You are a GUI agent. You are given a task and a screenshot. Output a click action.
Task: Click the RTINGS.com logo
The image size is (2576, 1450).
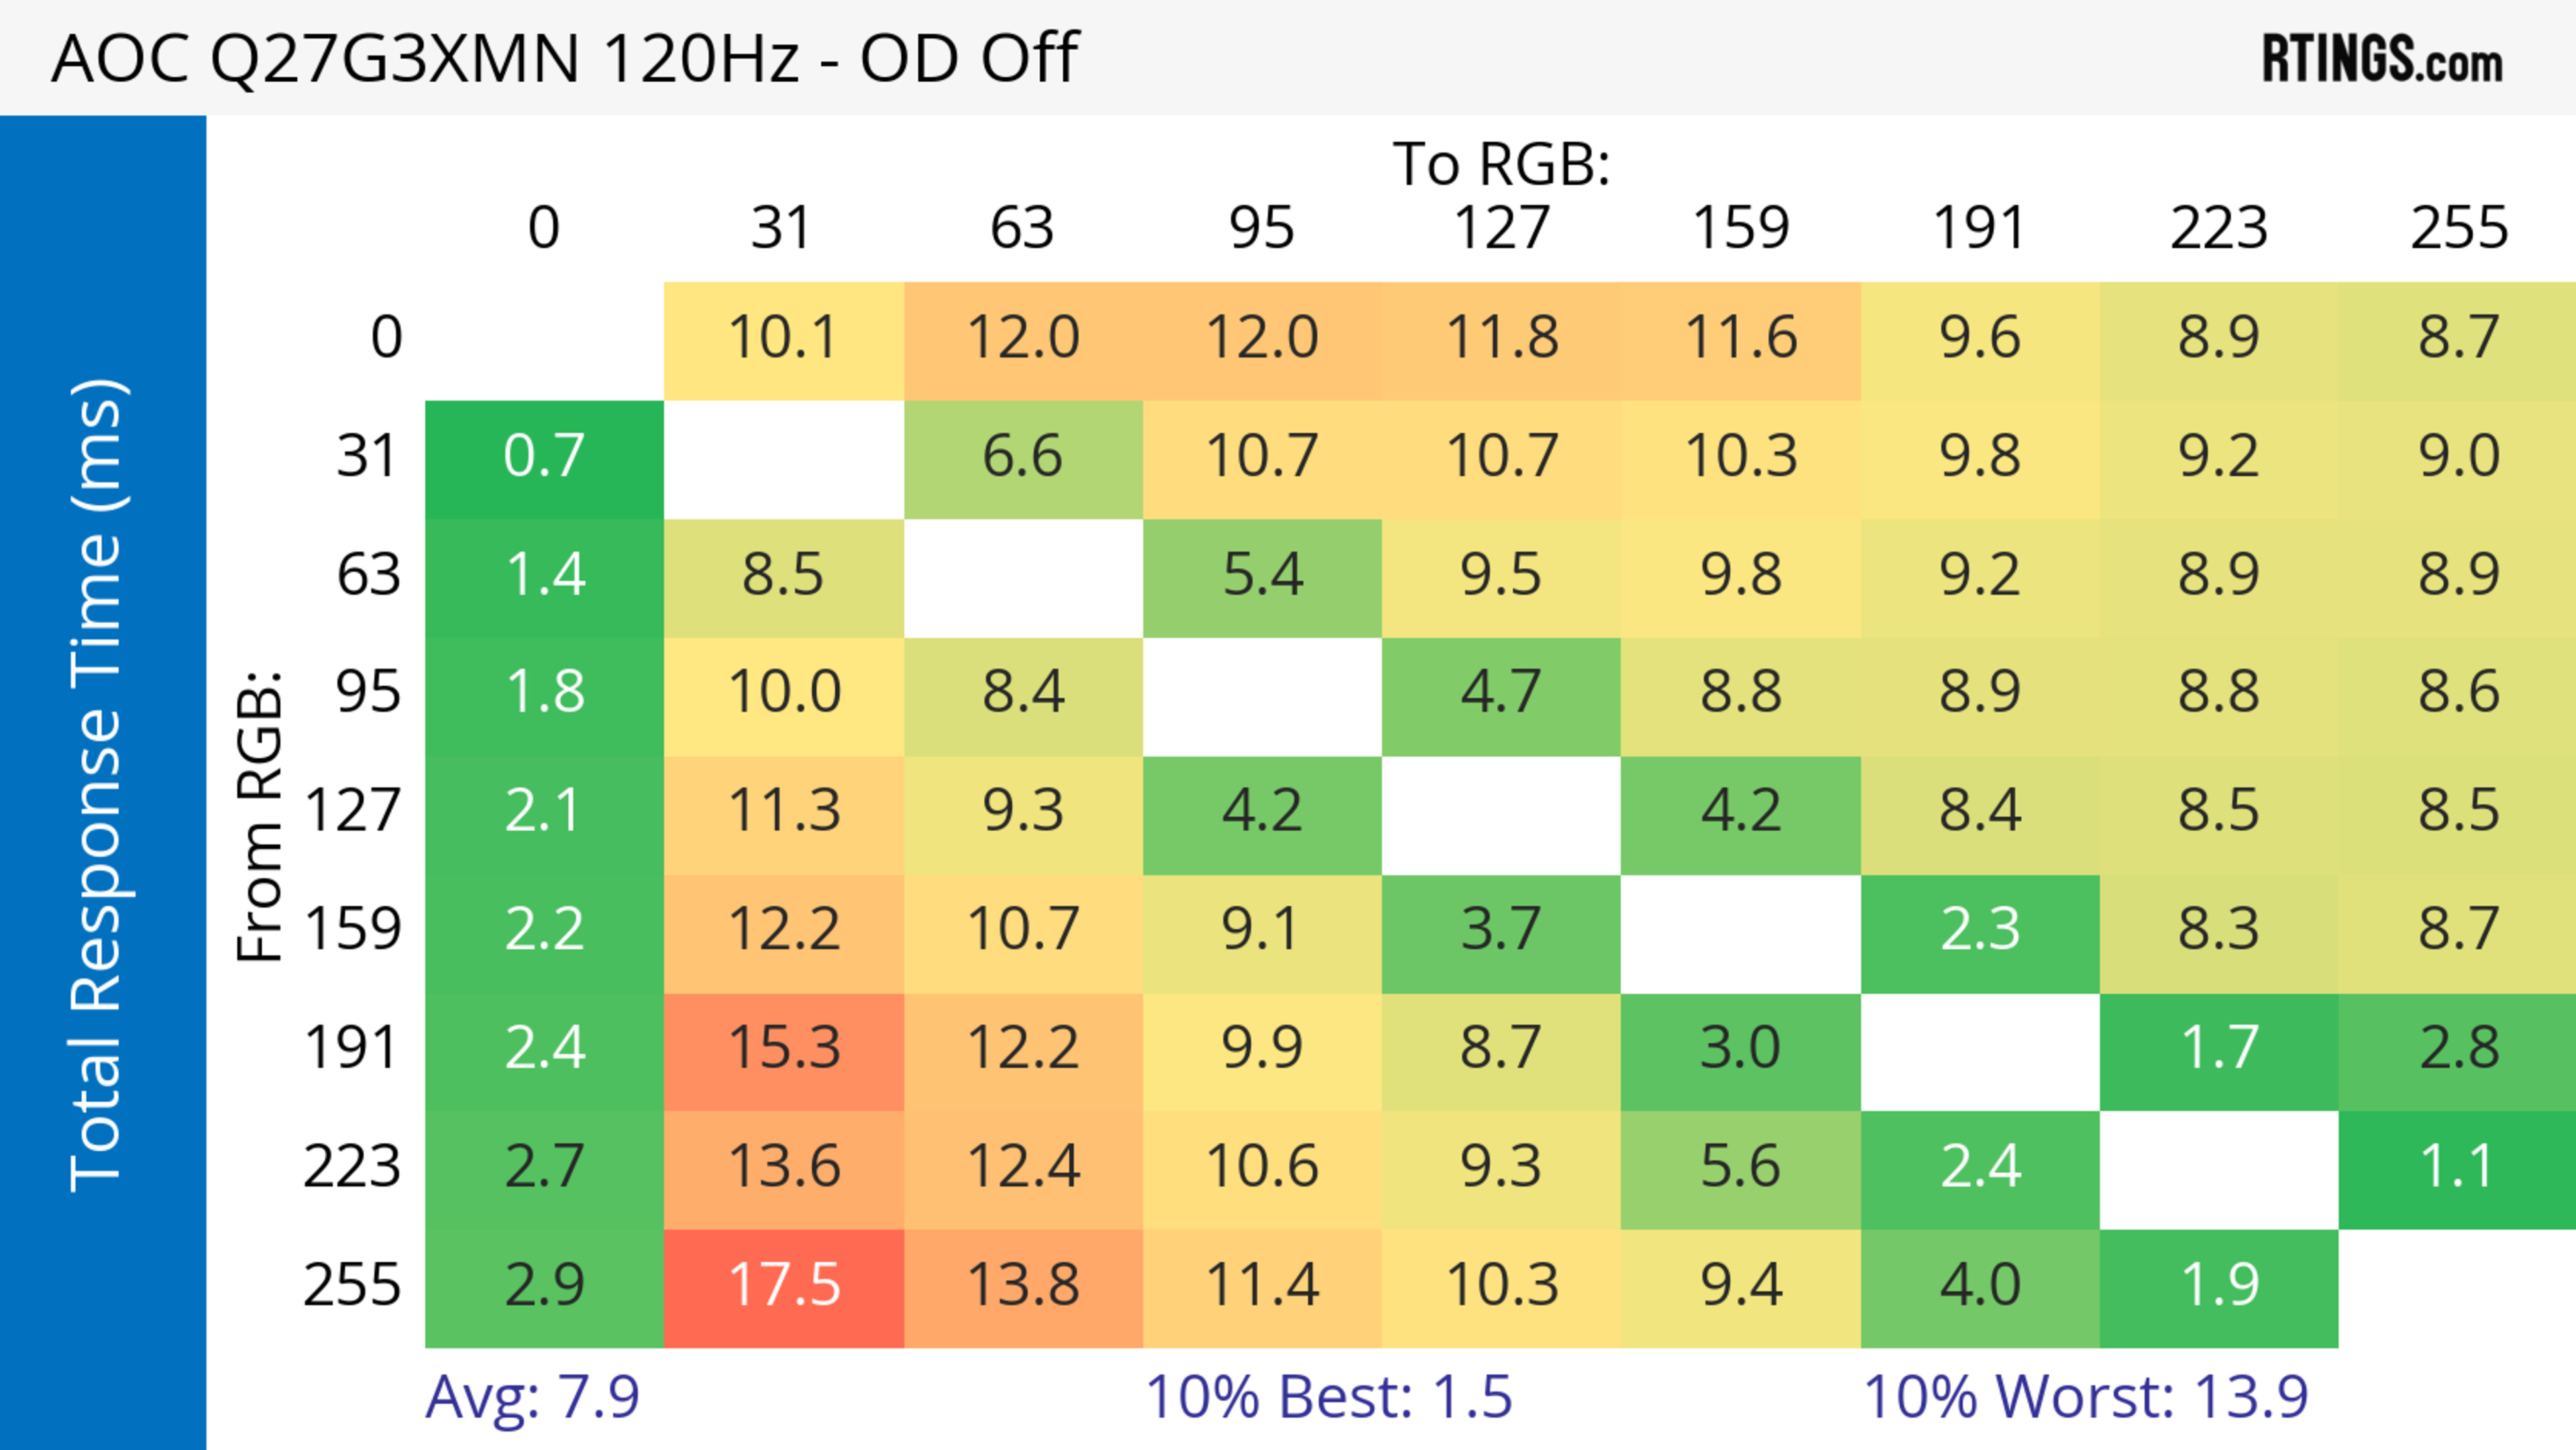2382,58
